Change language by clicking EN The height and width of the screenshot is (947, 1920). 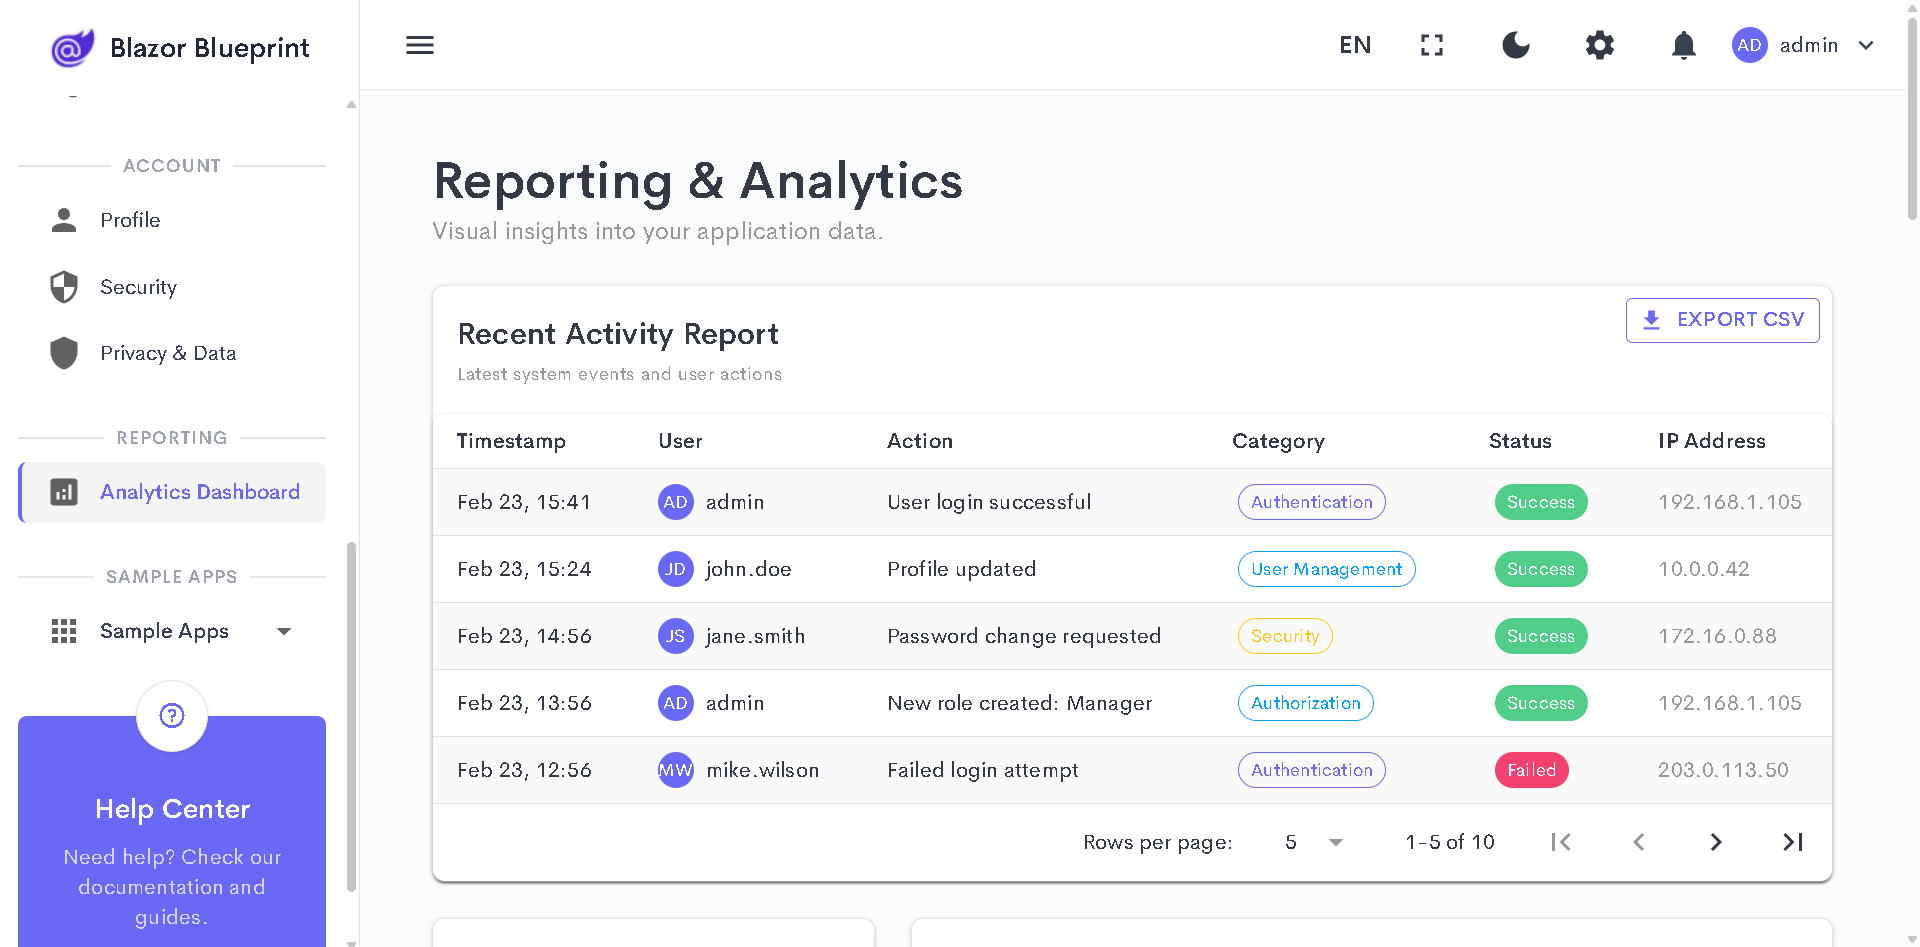point(1355,45)
